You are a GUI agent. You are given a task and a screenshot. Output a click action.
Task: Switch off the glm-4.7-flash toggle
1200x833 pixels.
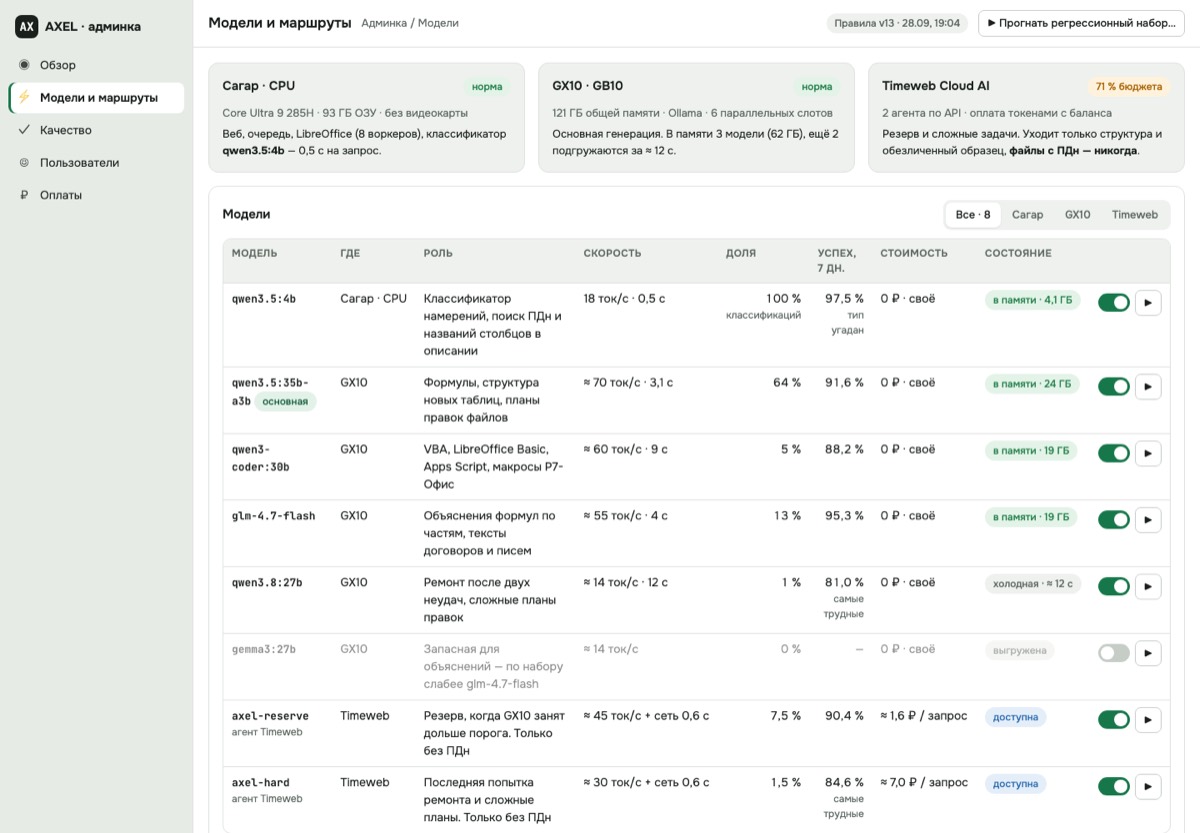point(1114,520)
